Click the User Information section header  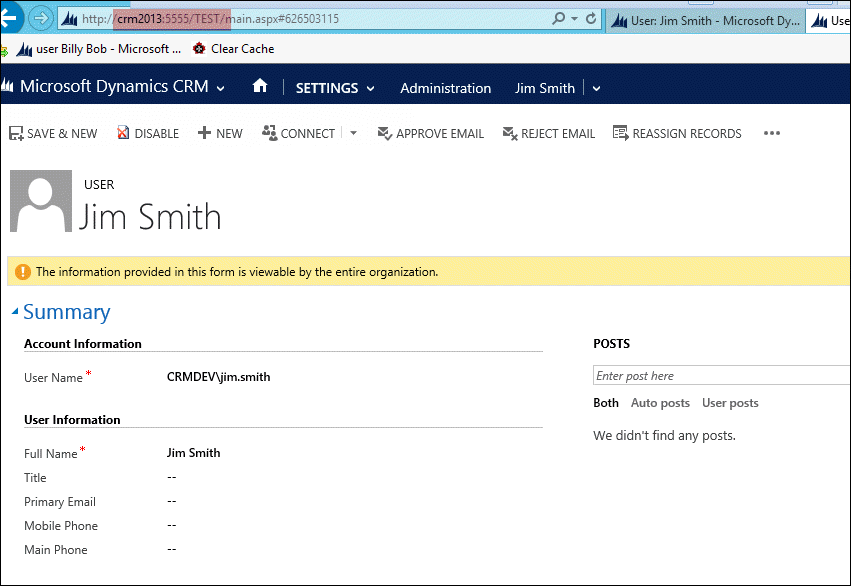[72, 419]
